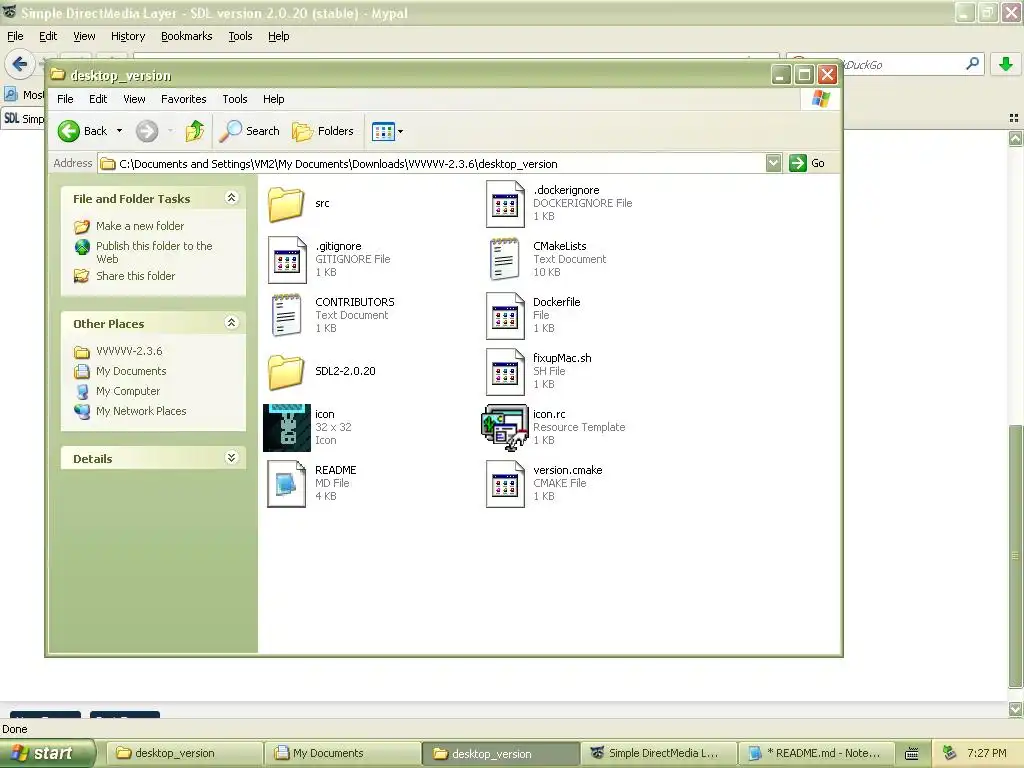
Task: Open the browser downloads green arrow
Action: (x=1006, y=64)
